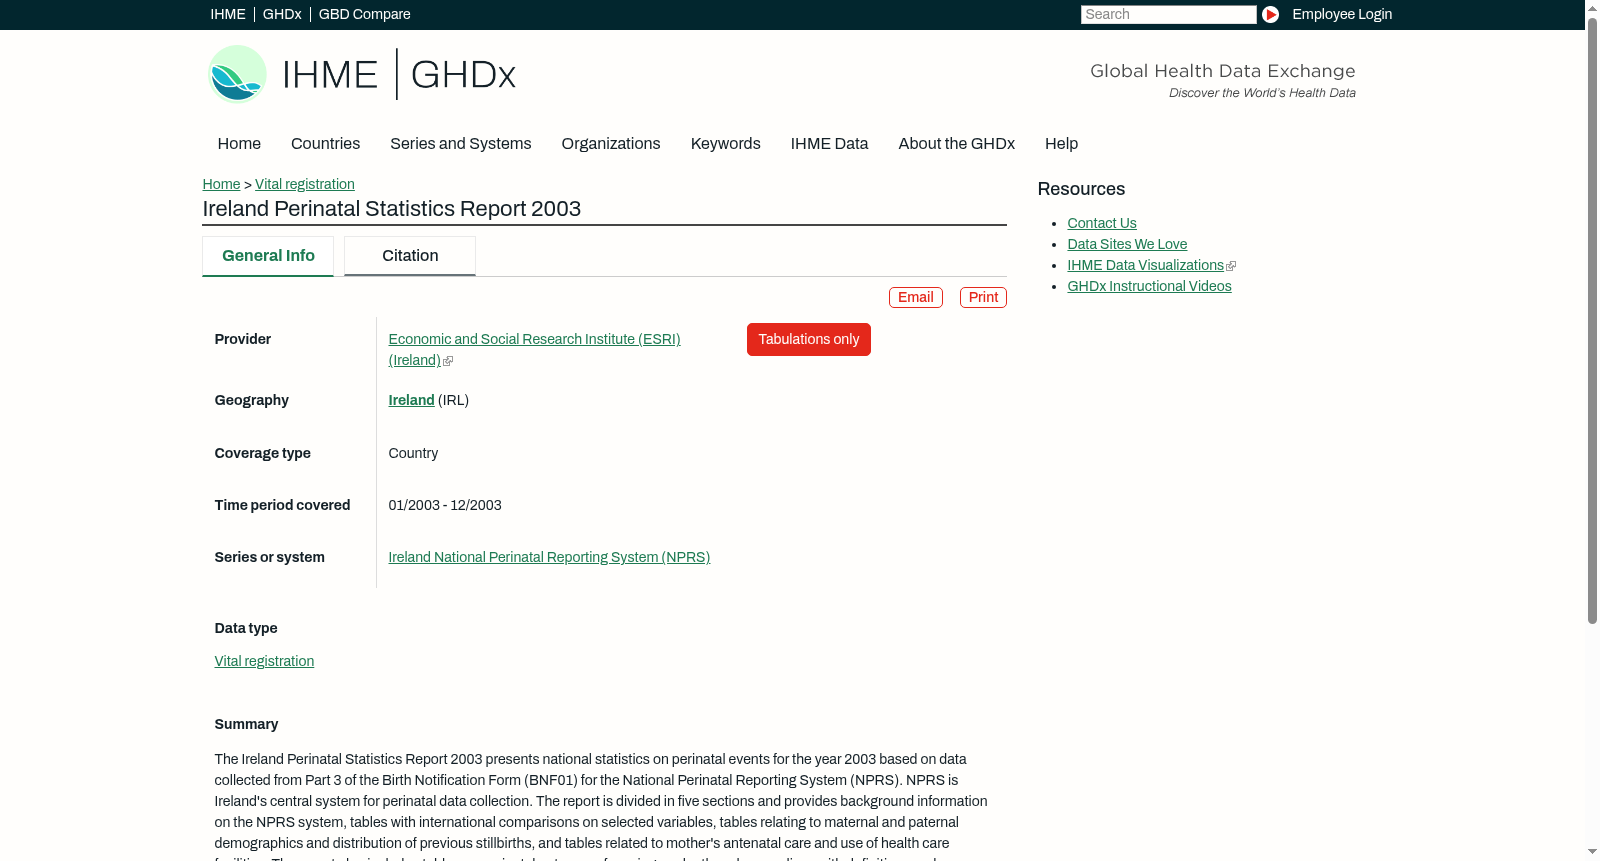Click the 'Geography' field label
The width and height of the screenshot is (1600, 861).
(252, 400)
